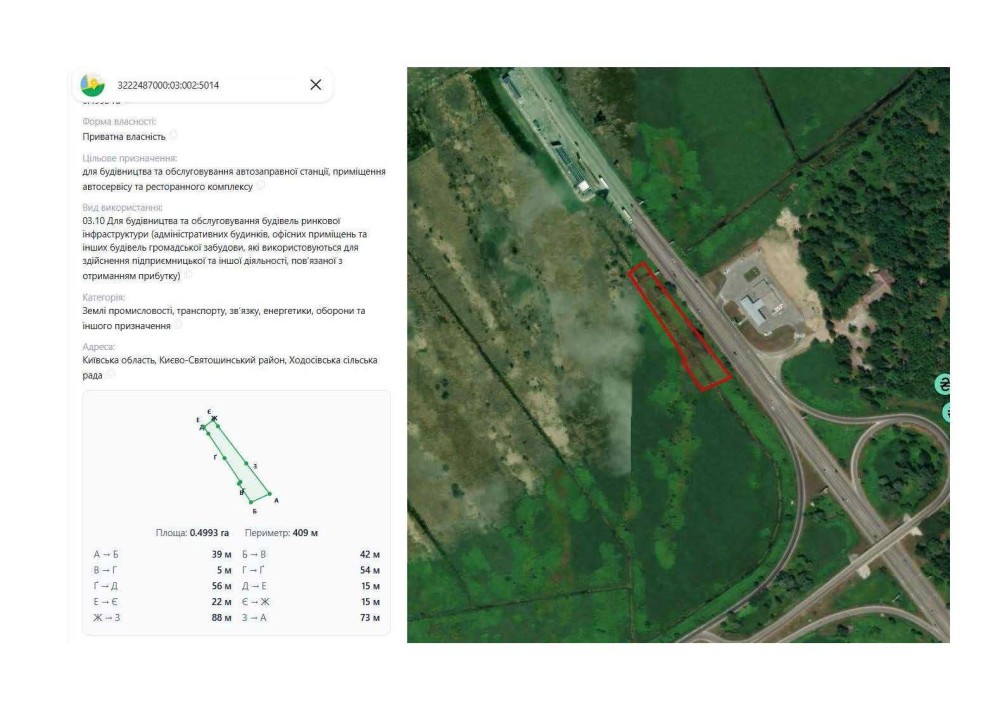The width and height of the screenshot is (1000, 707).
Task: Copy the 'Приватна власність' ownership value
Action: point(173,135)
